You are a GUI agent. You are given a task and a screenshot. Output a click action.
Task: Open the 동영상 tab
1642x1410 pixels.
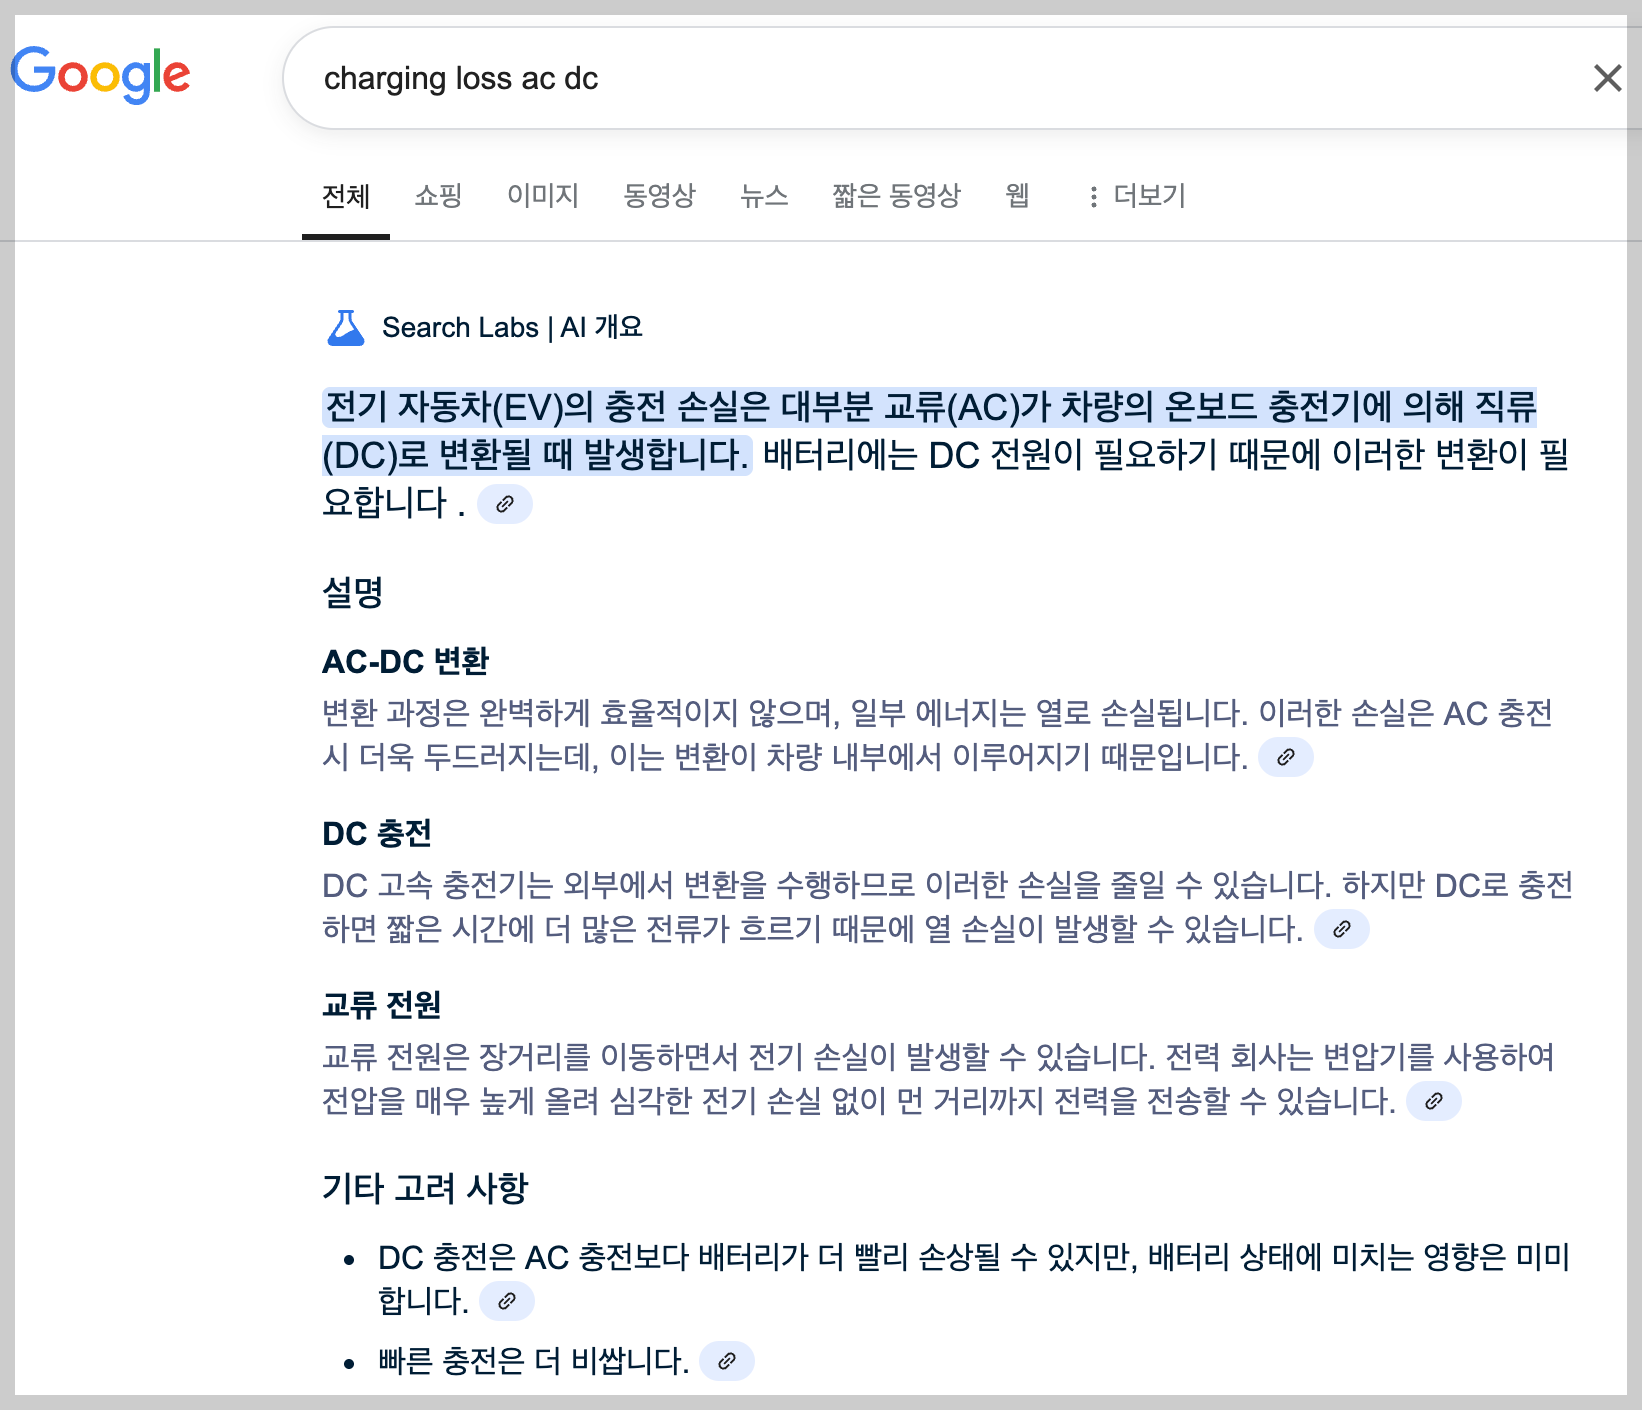[659, 195]
